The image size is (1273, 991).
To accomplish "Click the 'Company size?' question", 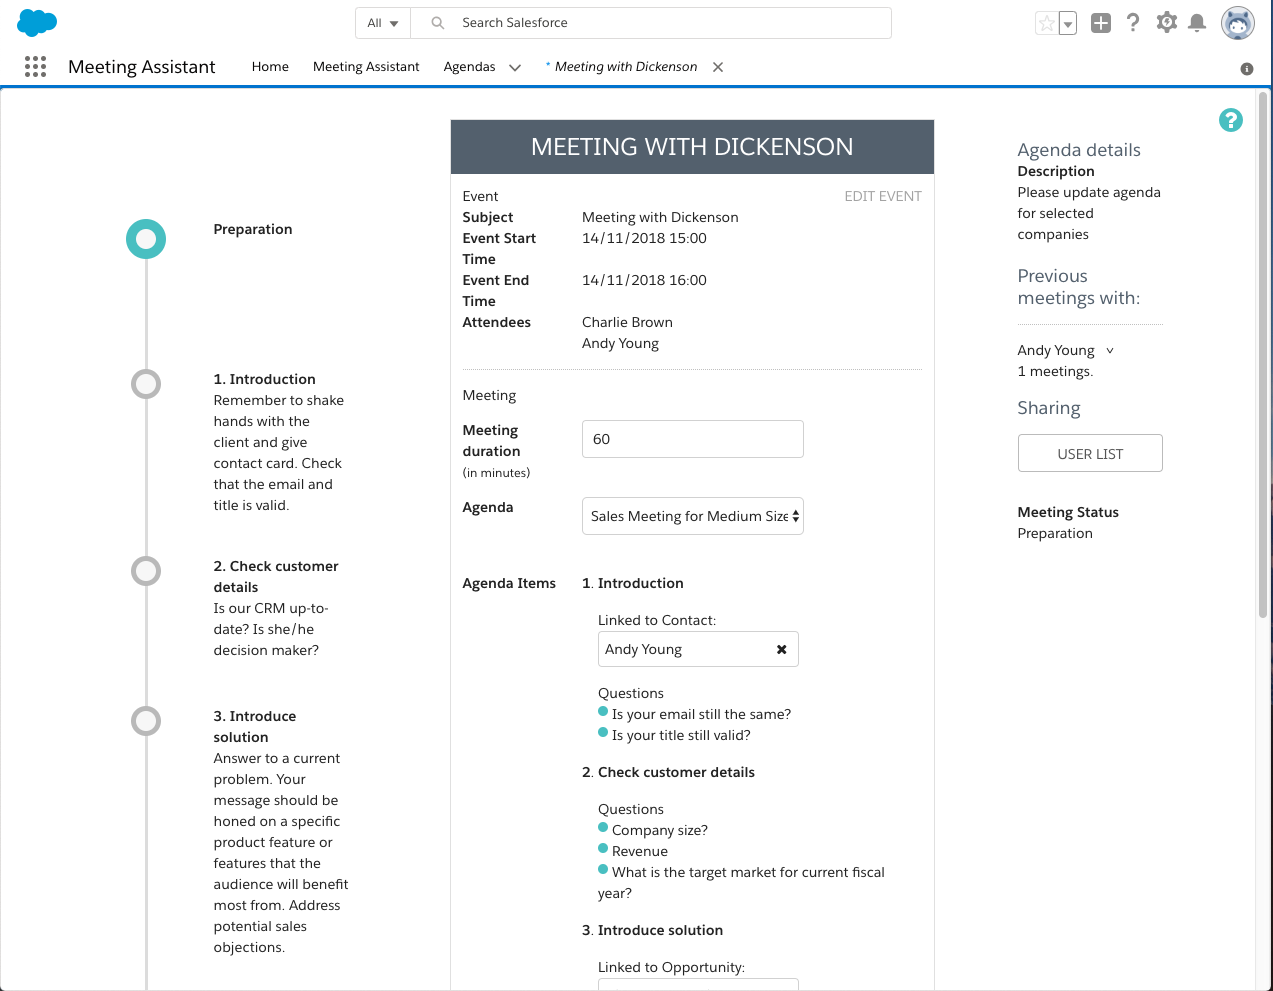I will pyautogui.click(x=660, y=830).
